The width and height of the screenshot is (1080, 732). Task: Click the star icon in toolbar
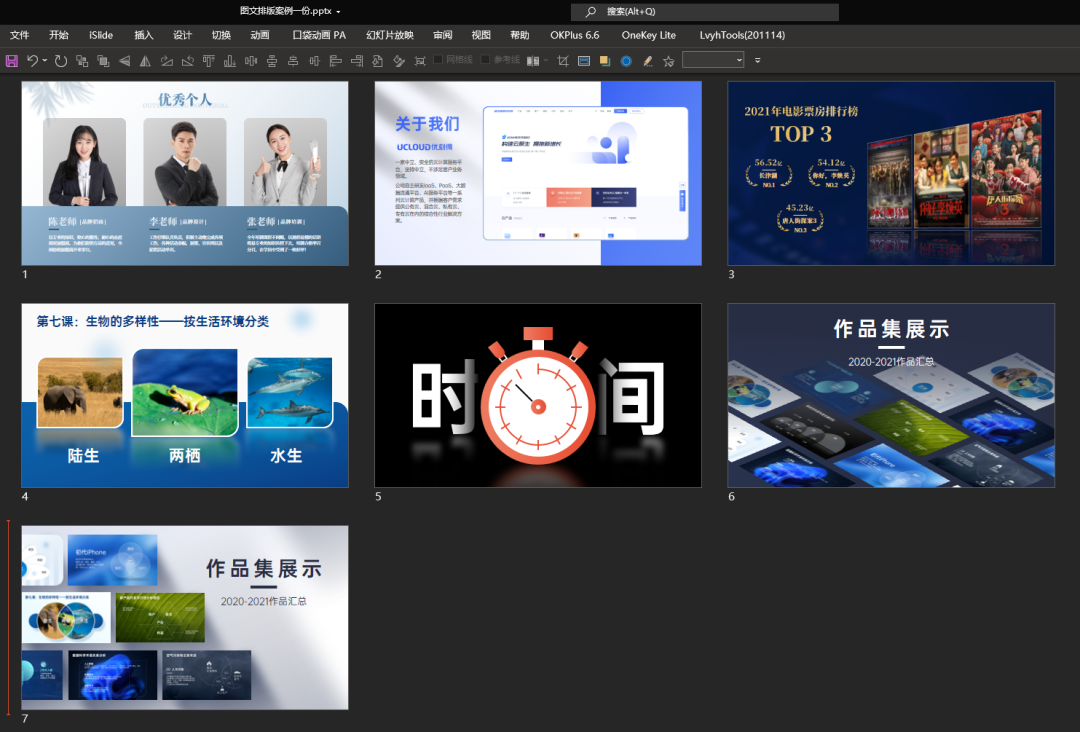[x=669, y=61]
